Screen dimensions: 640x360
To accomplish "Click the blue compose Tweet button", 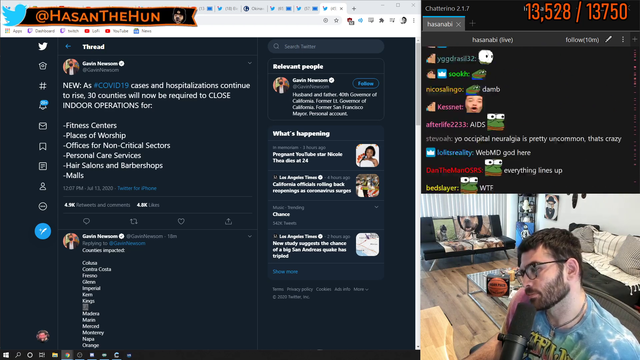I will [43, 231].
